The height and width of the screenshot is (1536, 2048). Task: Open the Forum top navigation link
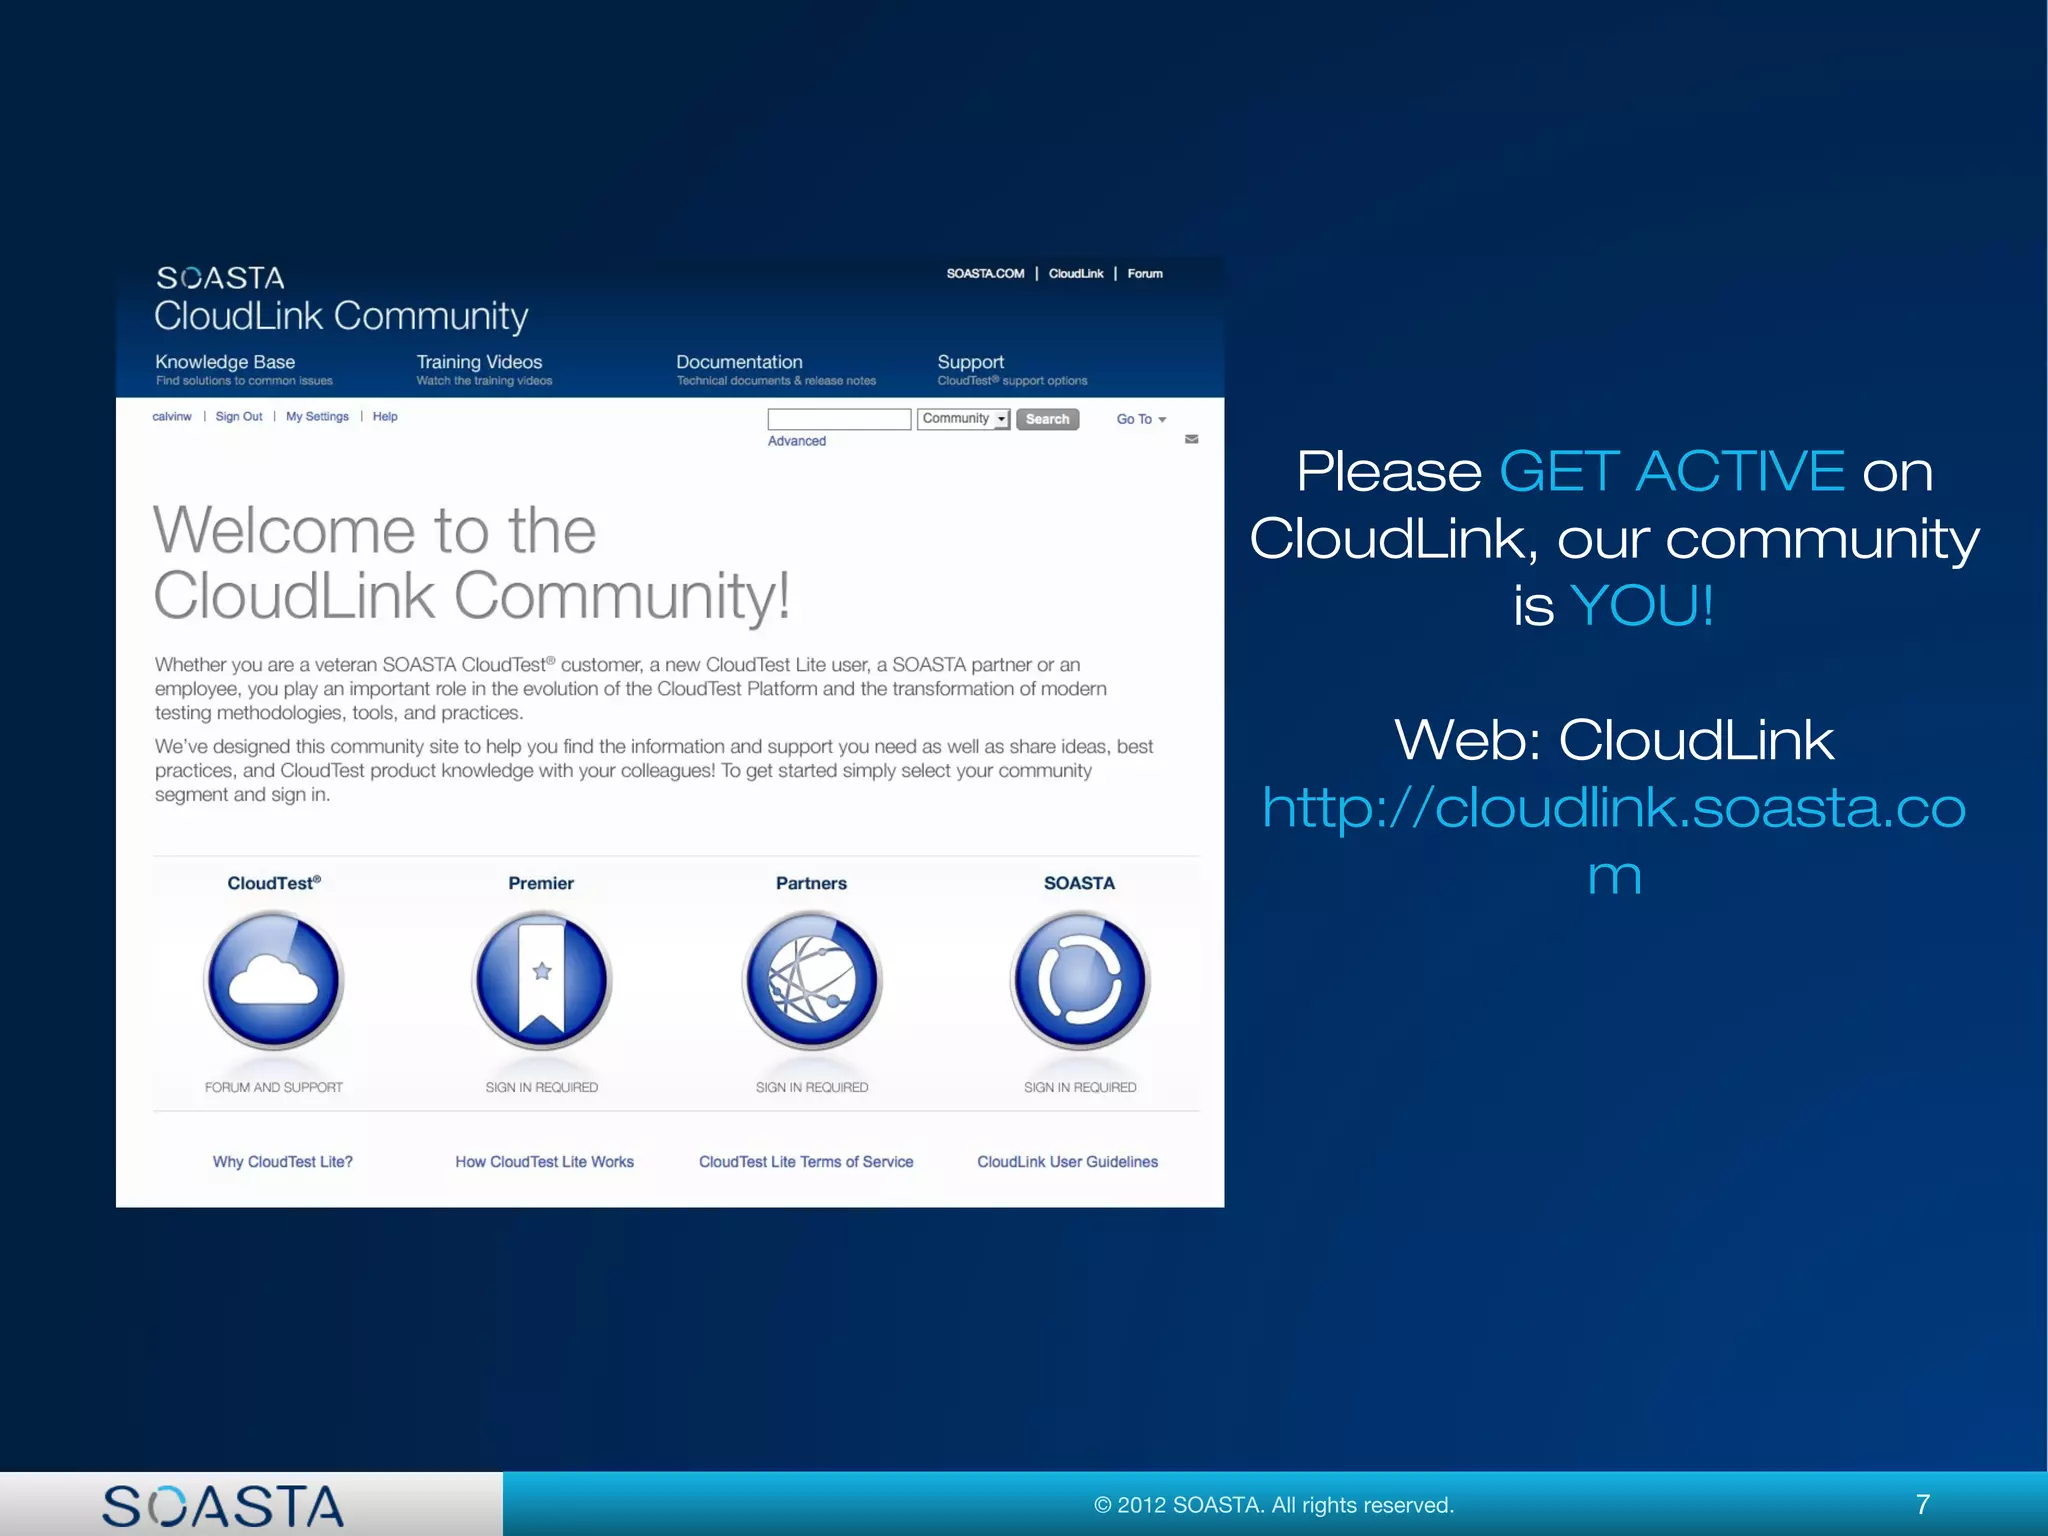pyautogui.click(x=1145, y=273)
